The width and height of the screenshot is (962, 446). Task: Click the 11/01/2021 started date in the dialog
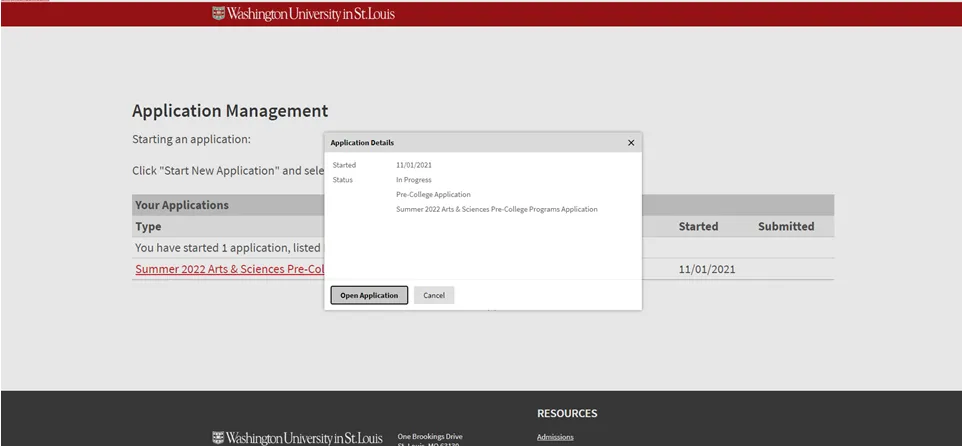414,165
